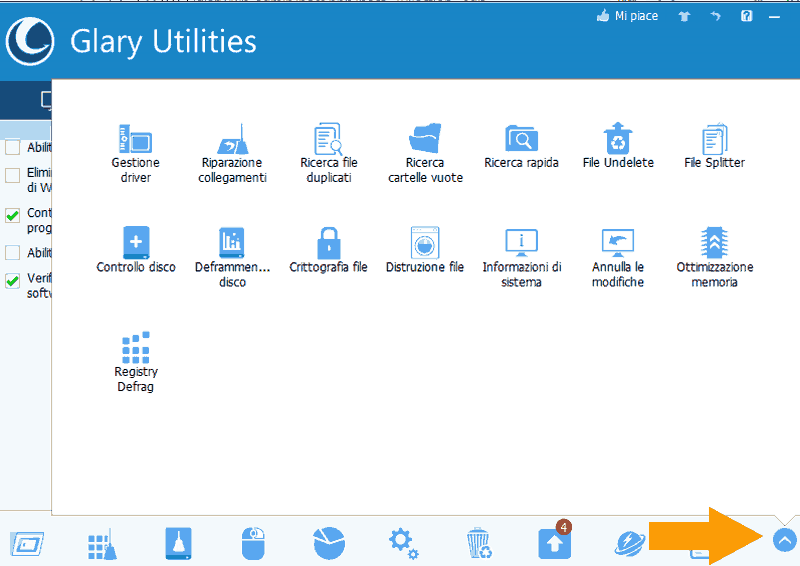The height and width of the screenshot is (566, 800).
Task: Click the Mi piace like button
Action: pos(627,16)
